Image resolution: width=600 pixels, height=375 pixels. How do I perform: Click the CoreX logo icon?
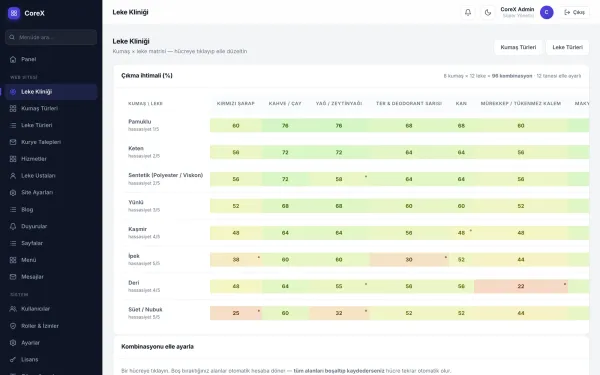tap(14, 13)
